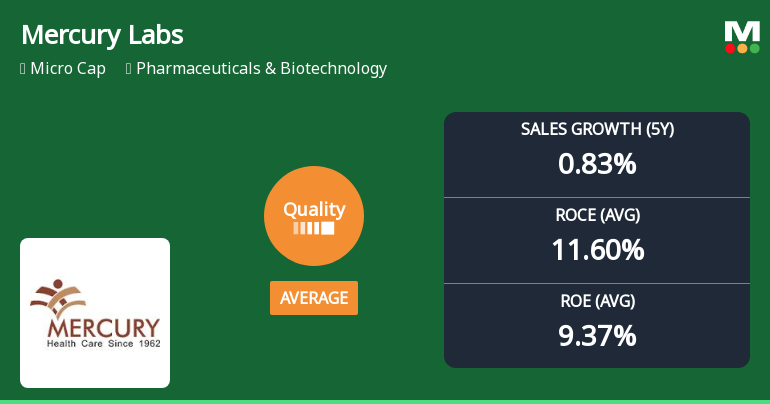
Task: Click the 9.37% ROE value
Action: pyautogui.click(x=597, y=336)
